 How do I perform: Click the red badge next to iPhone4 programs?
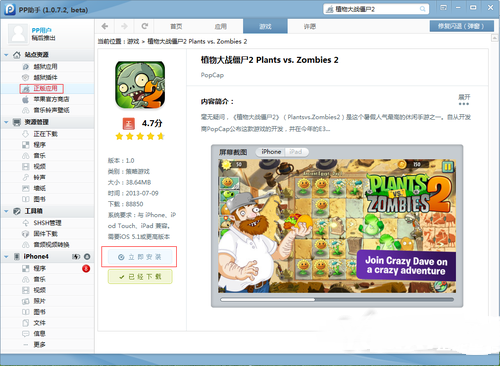coord(86,268)
